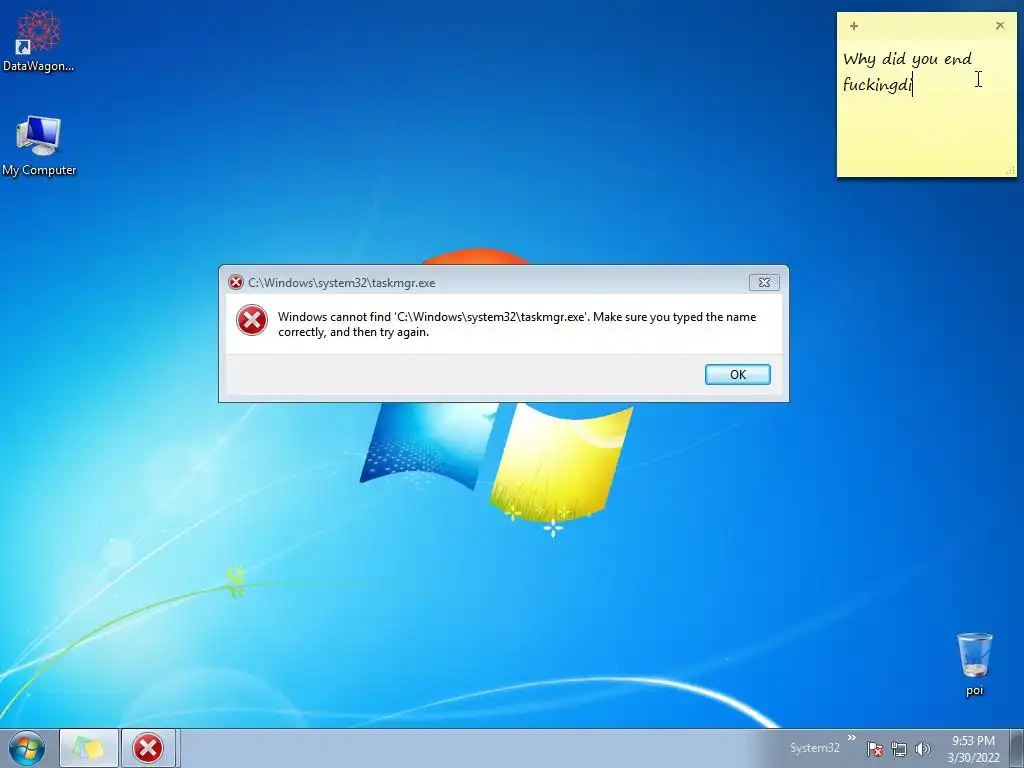Click the System32 toolbar label

(814, 748)
